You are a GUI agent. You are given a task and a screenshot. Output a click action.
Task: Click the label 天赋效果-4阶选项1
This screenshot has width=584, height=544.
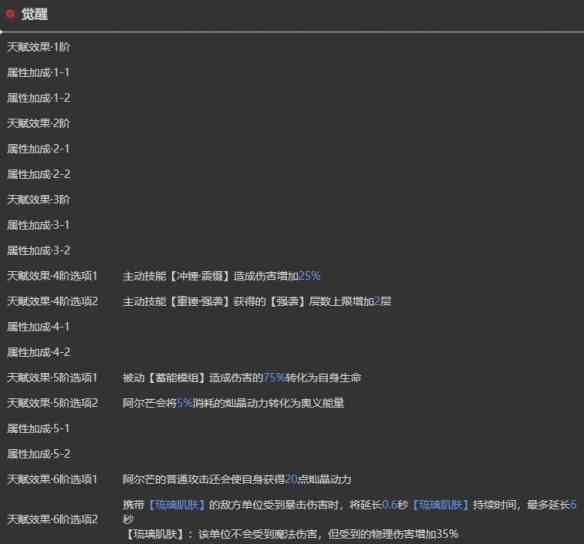[53, 276]
